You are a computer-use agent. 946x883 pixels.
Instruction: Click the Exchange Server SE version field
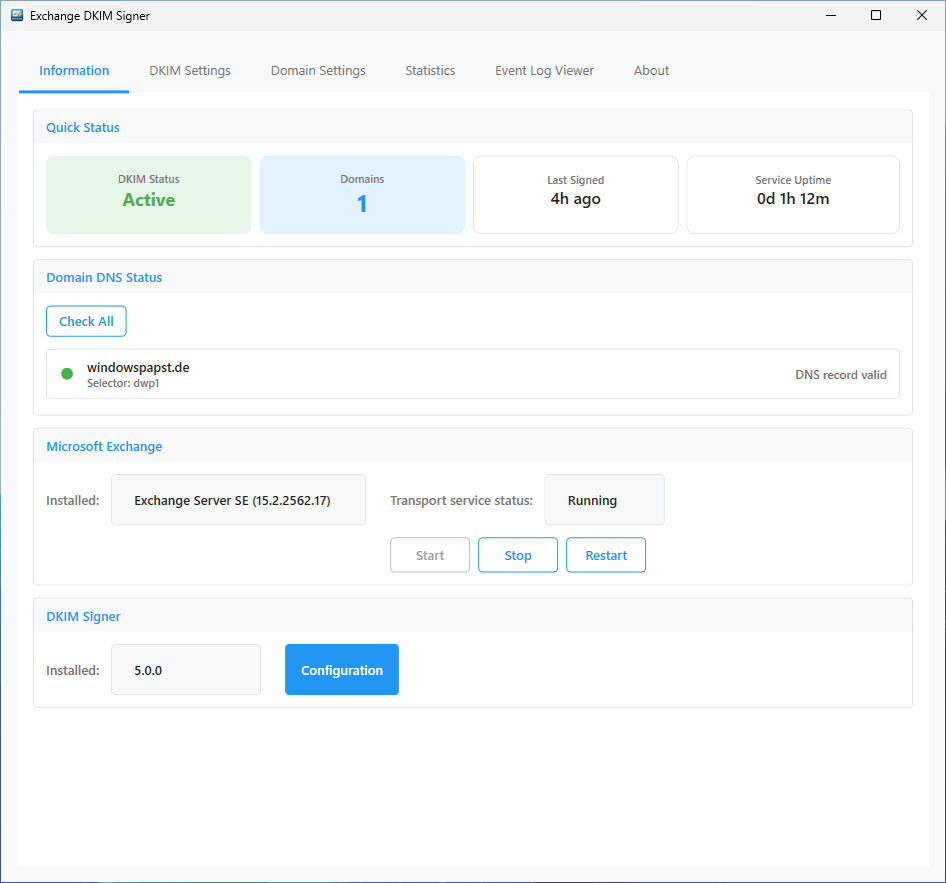(238, 500)
